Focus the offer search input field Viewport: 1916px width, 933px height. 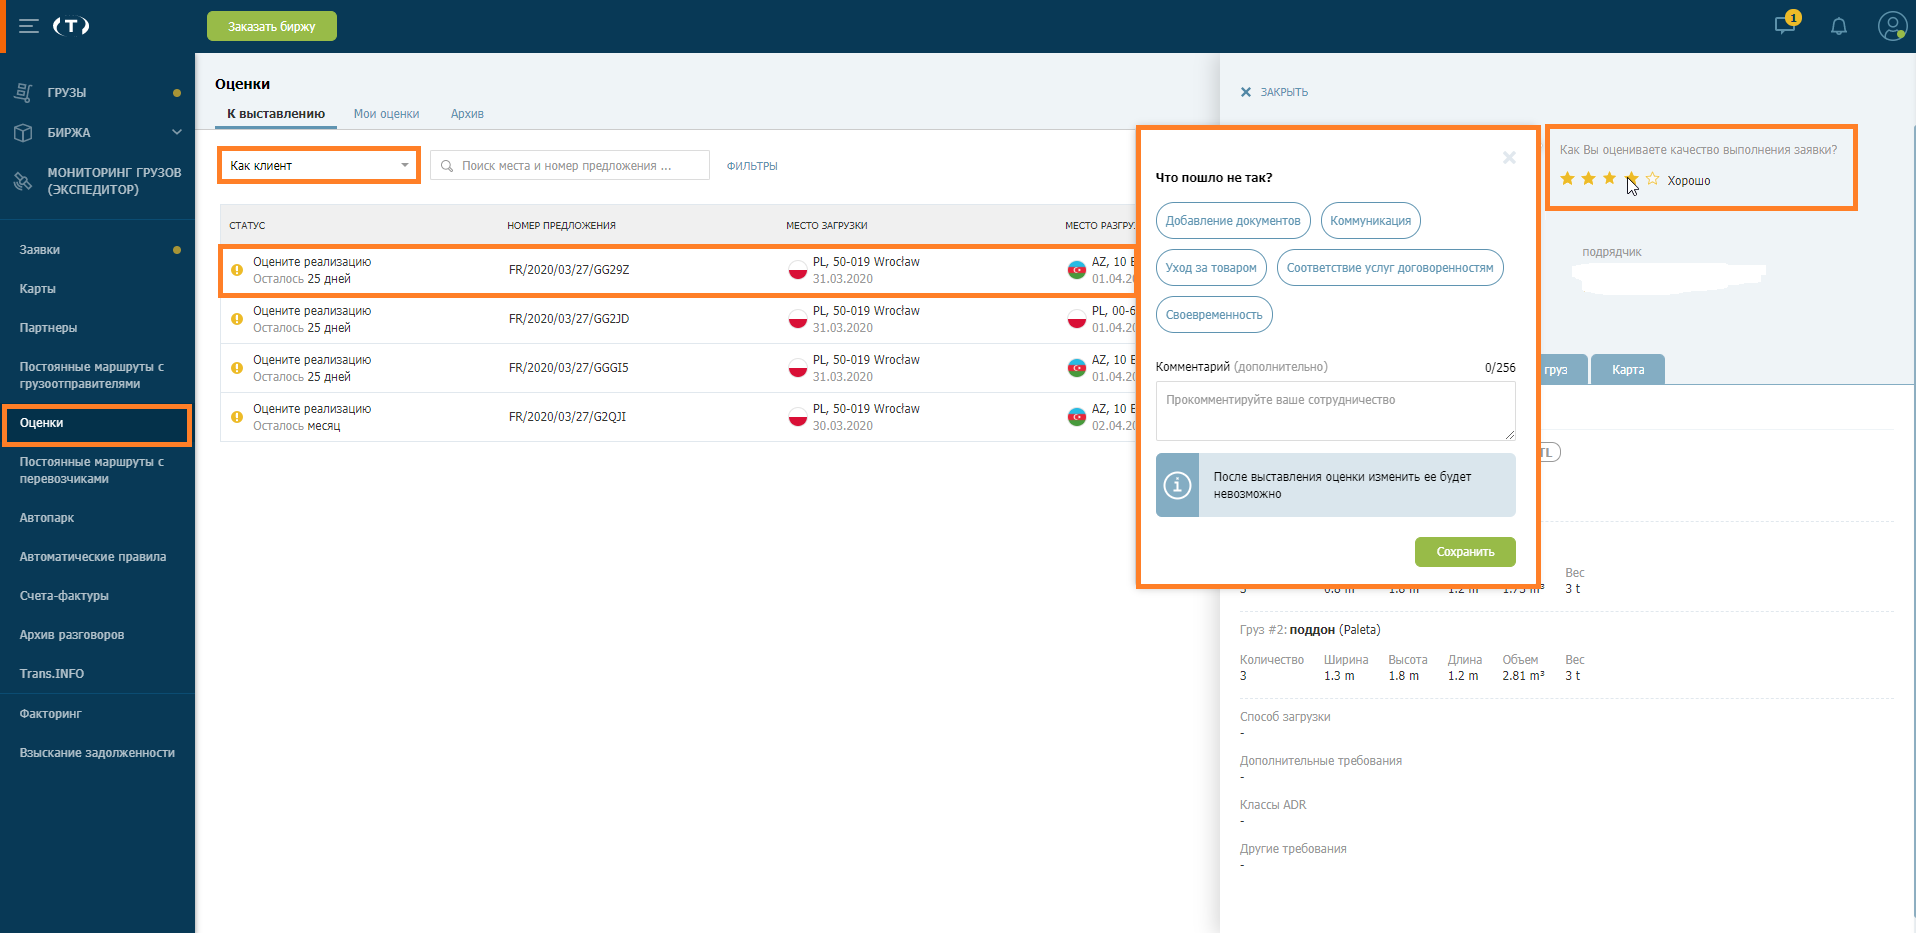point(570,165)
